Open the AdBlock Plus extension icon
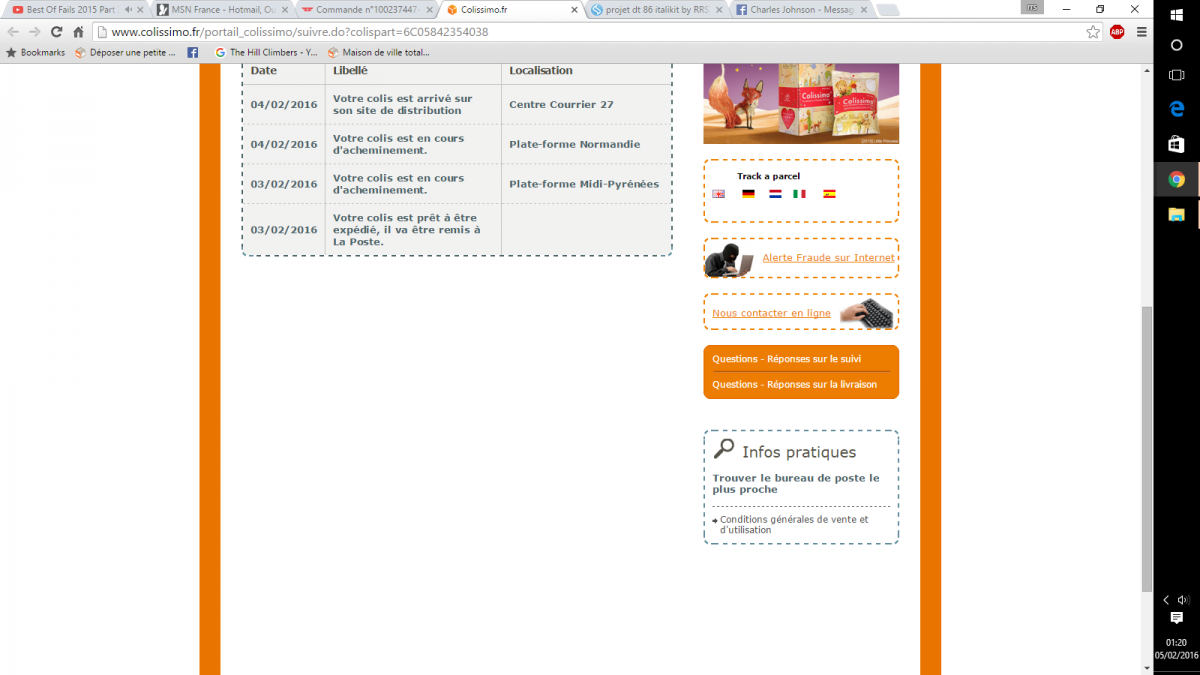Image resolution: width=1200 pixels, height=675 pixels. coord(1117,32)
